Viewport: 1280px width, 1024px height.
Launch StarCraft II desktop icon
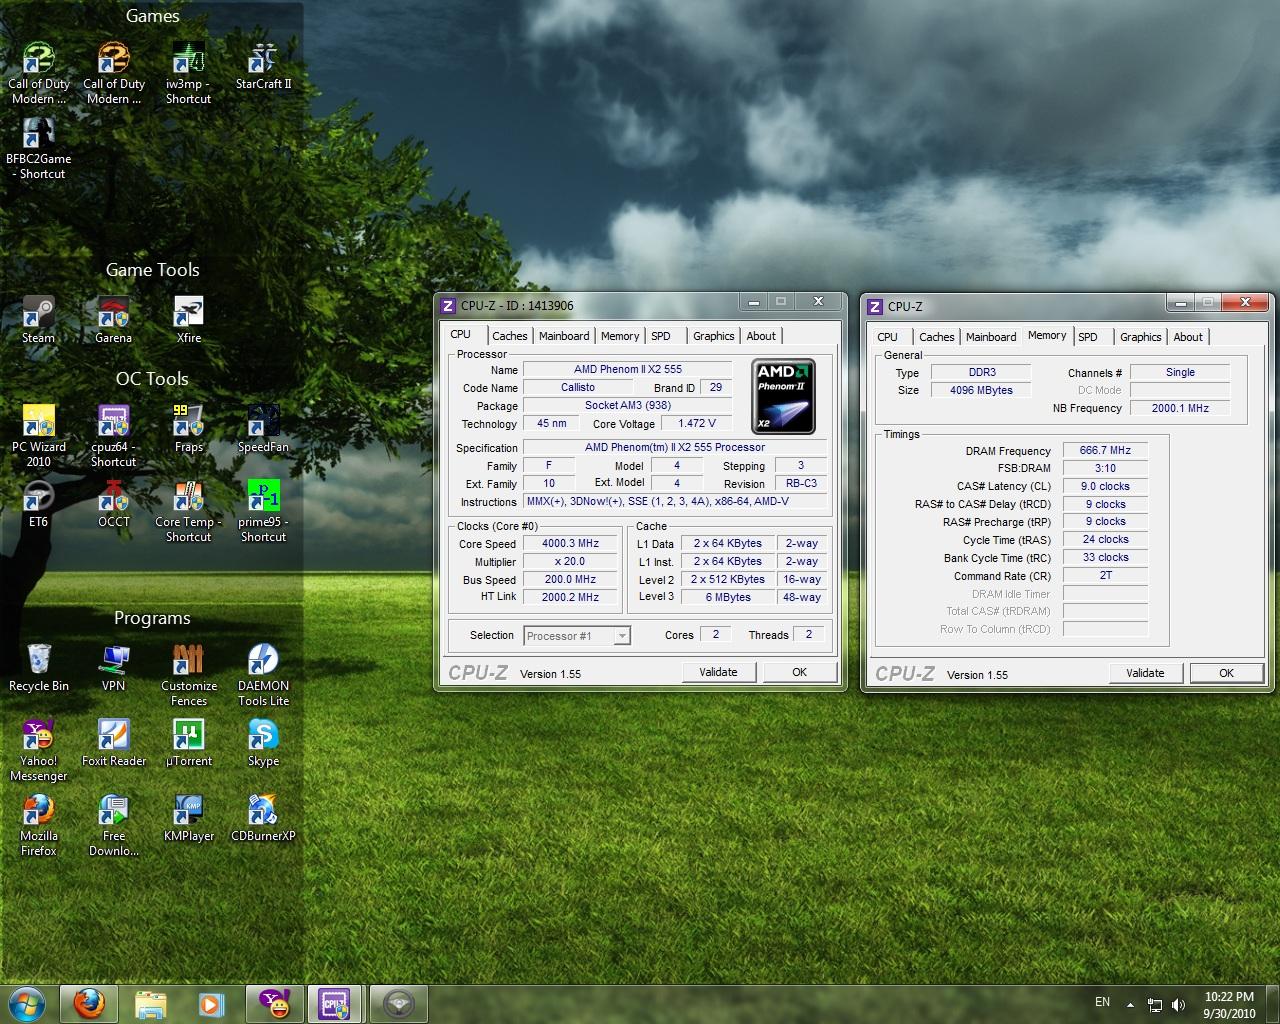point(263,66)
